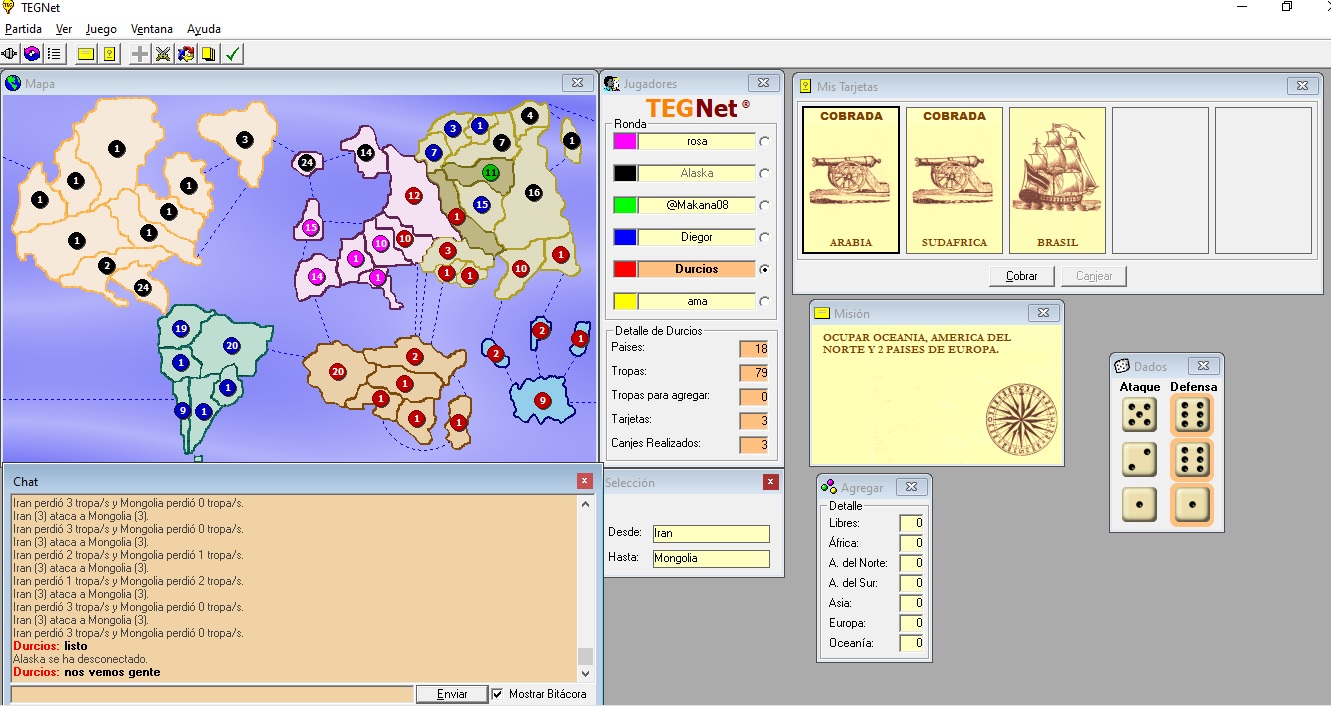Click the chat scrollbar down arrow
Screen dimensions: 1331x707
586,673
